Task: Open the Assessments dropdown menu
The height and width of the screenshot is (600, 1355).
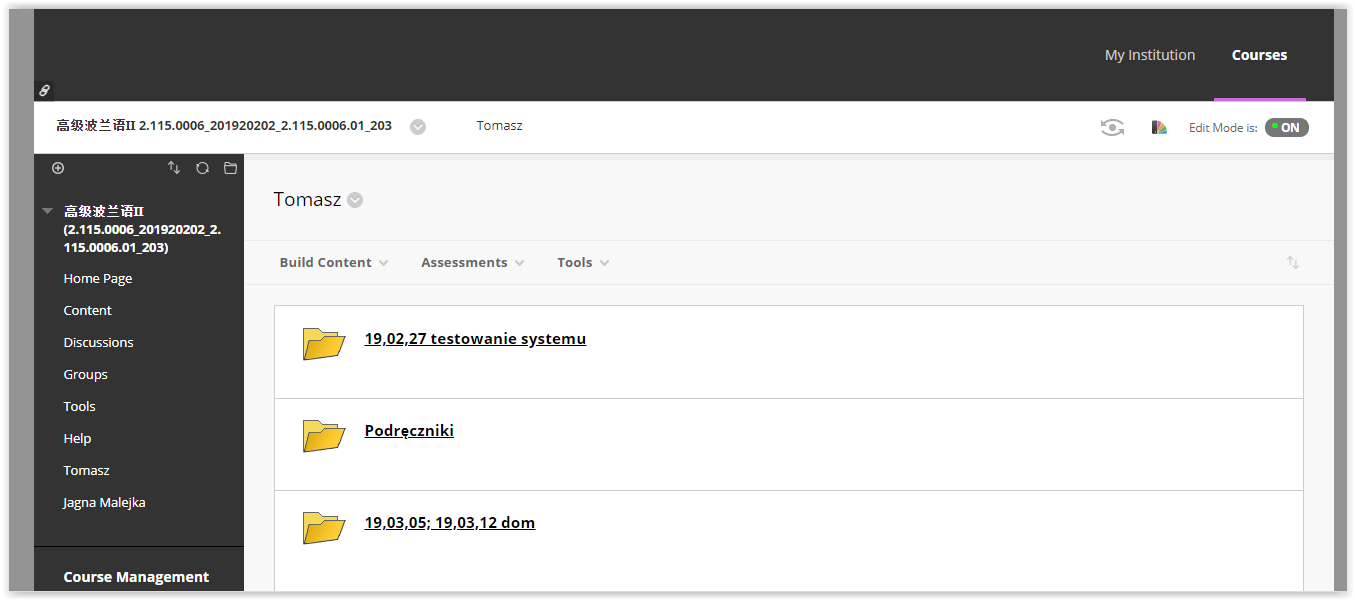Action: tap(472, 263)
